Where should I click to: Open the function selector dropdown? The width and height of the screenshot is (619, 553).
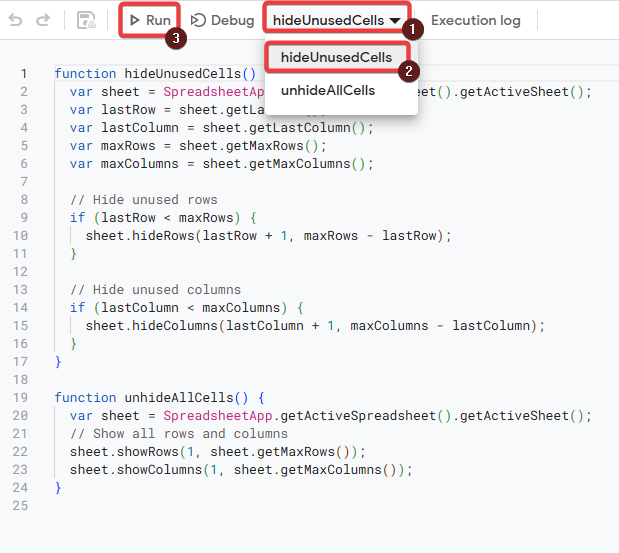coord(336,20)
